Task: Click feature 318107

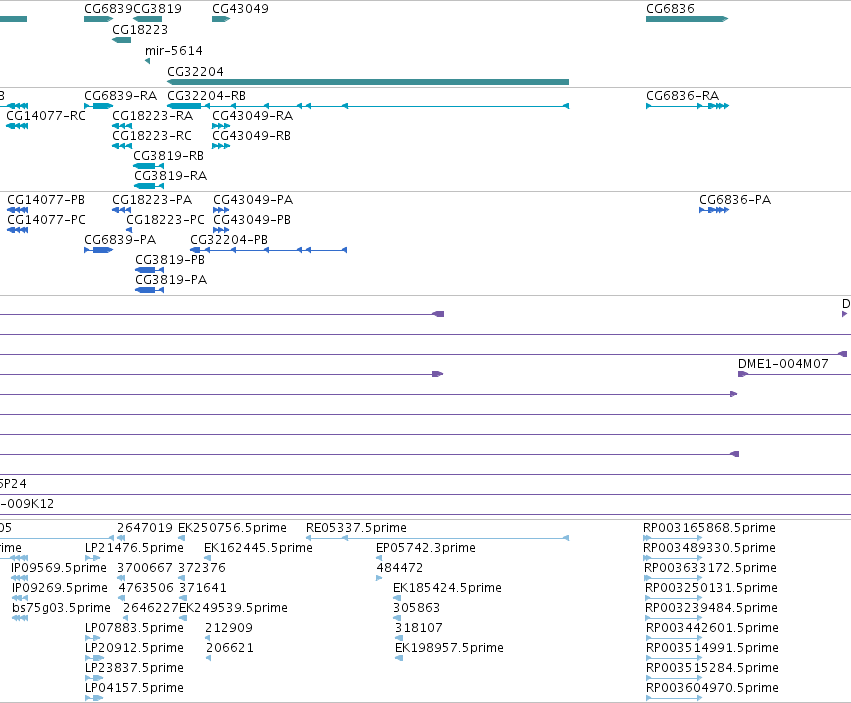Action: coord(399,638)
